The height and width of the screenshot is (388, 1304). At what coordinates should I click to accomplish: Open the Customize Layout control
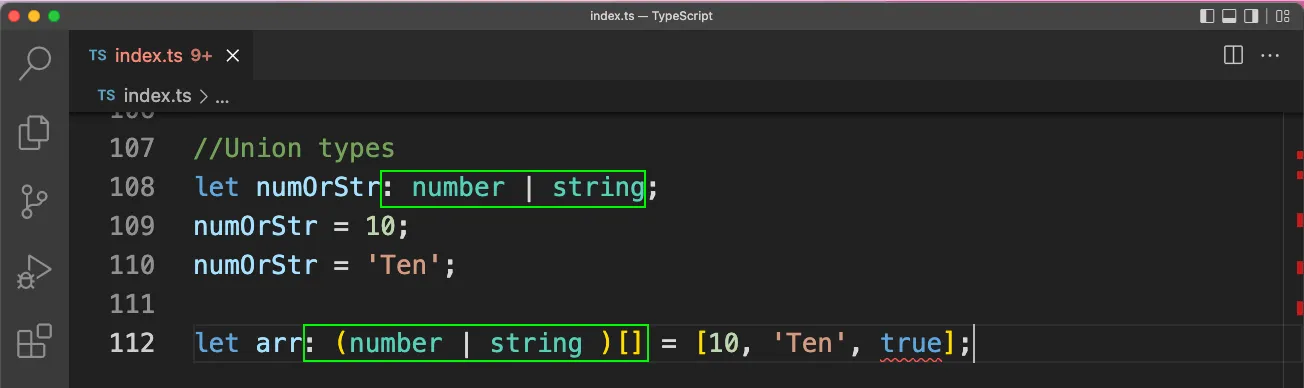[1282, 16]
